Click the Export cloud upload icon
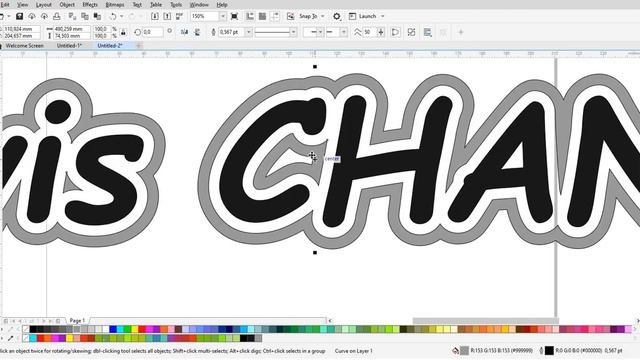640x360 pixels. point(44,16)
